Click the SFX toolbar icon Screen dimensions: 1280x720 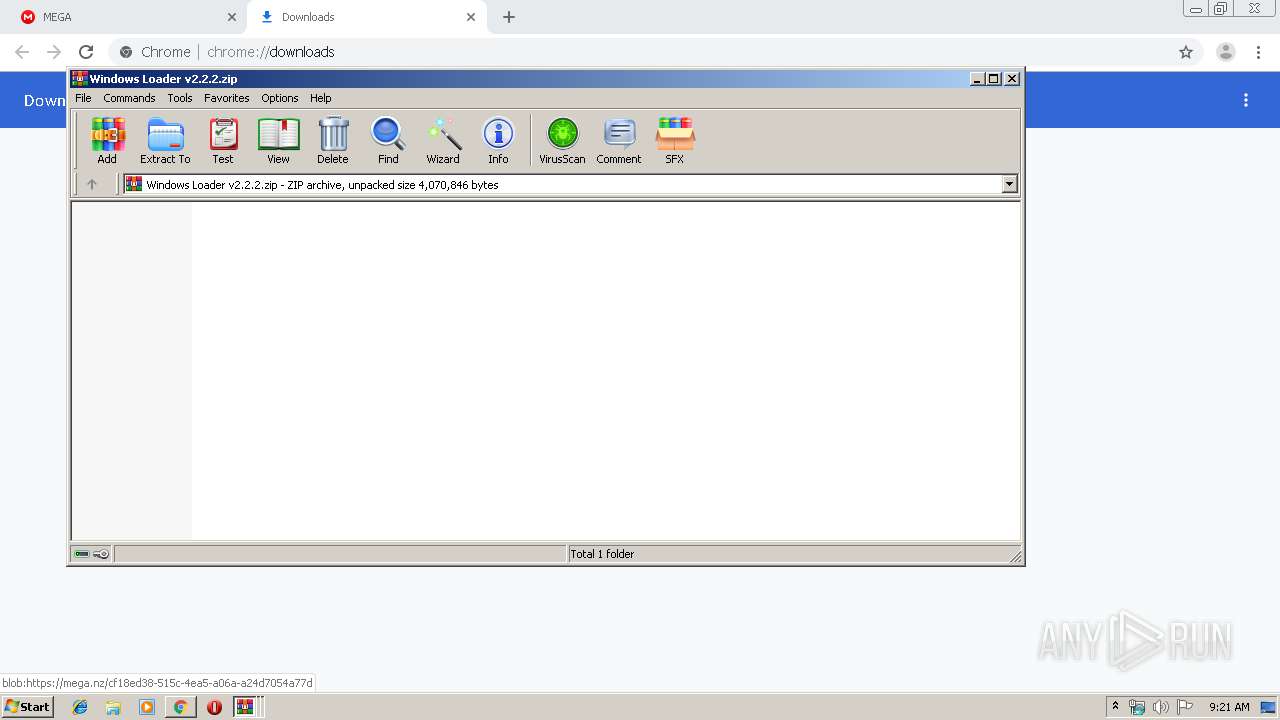[x=675, y=140]
